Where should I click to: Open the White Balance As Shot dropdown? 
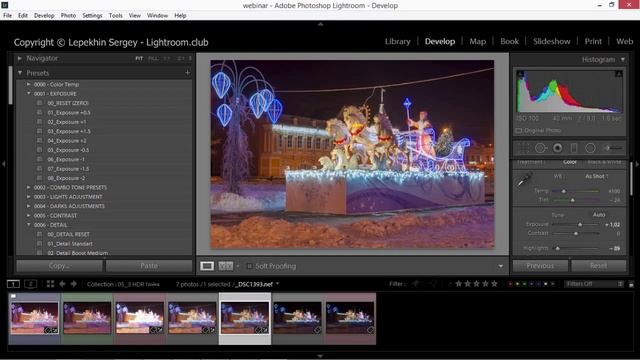pos(597,176)
